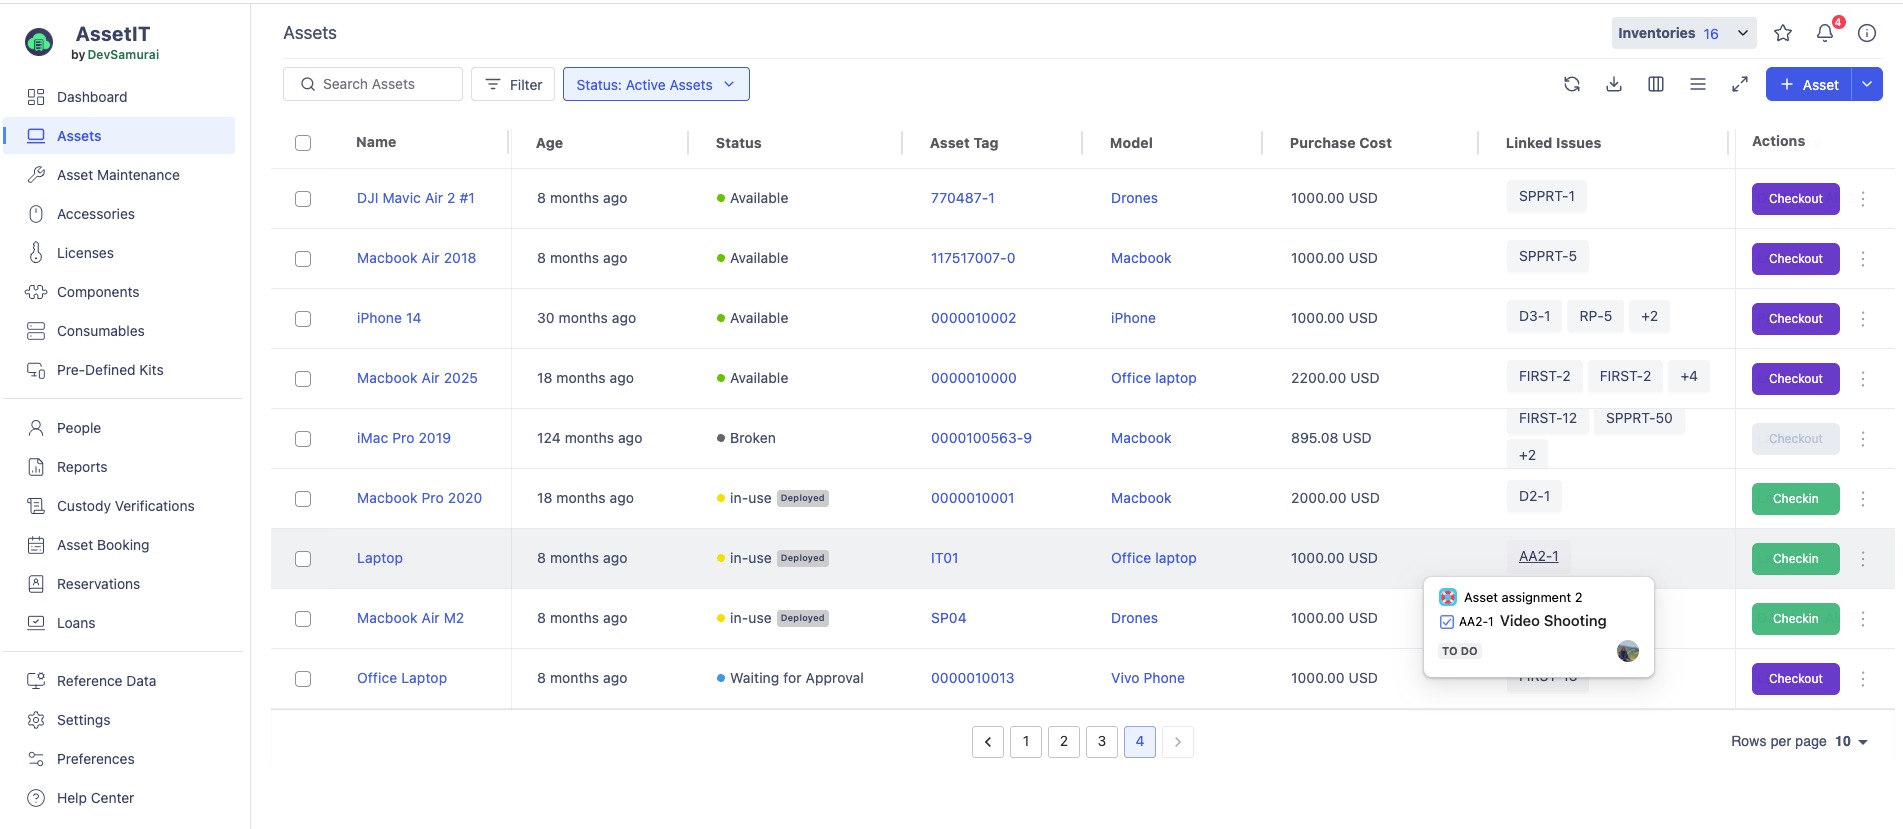Select the Macbook Air 2025 checkbox
This screenshot has width=1903, height=829.
coord(303,379)
